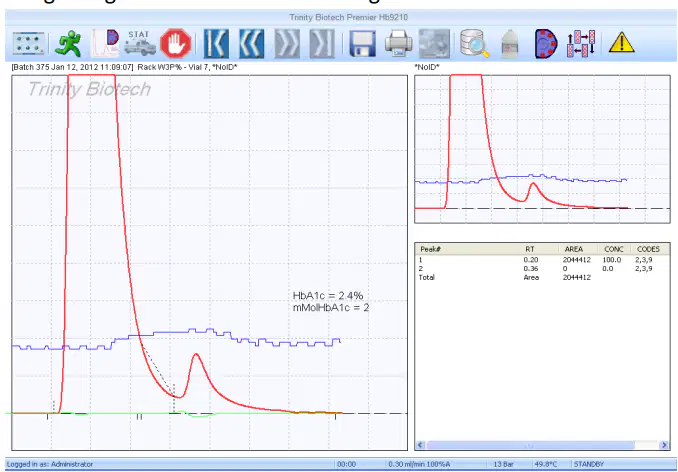This screenshot has width=678, height=472.
Task: Click the Trinity Biotech Premier Hb9210 title
Action: pyautogui.click(x=349, y=17)
